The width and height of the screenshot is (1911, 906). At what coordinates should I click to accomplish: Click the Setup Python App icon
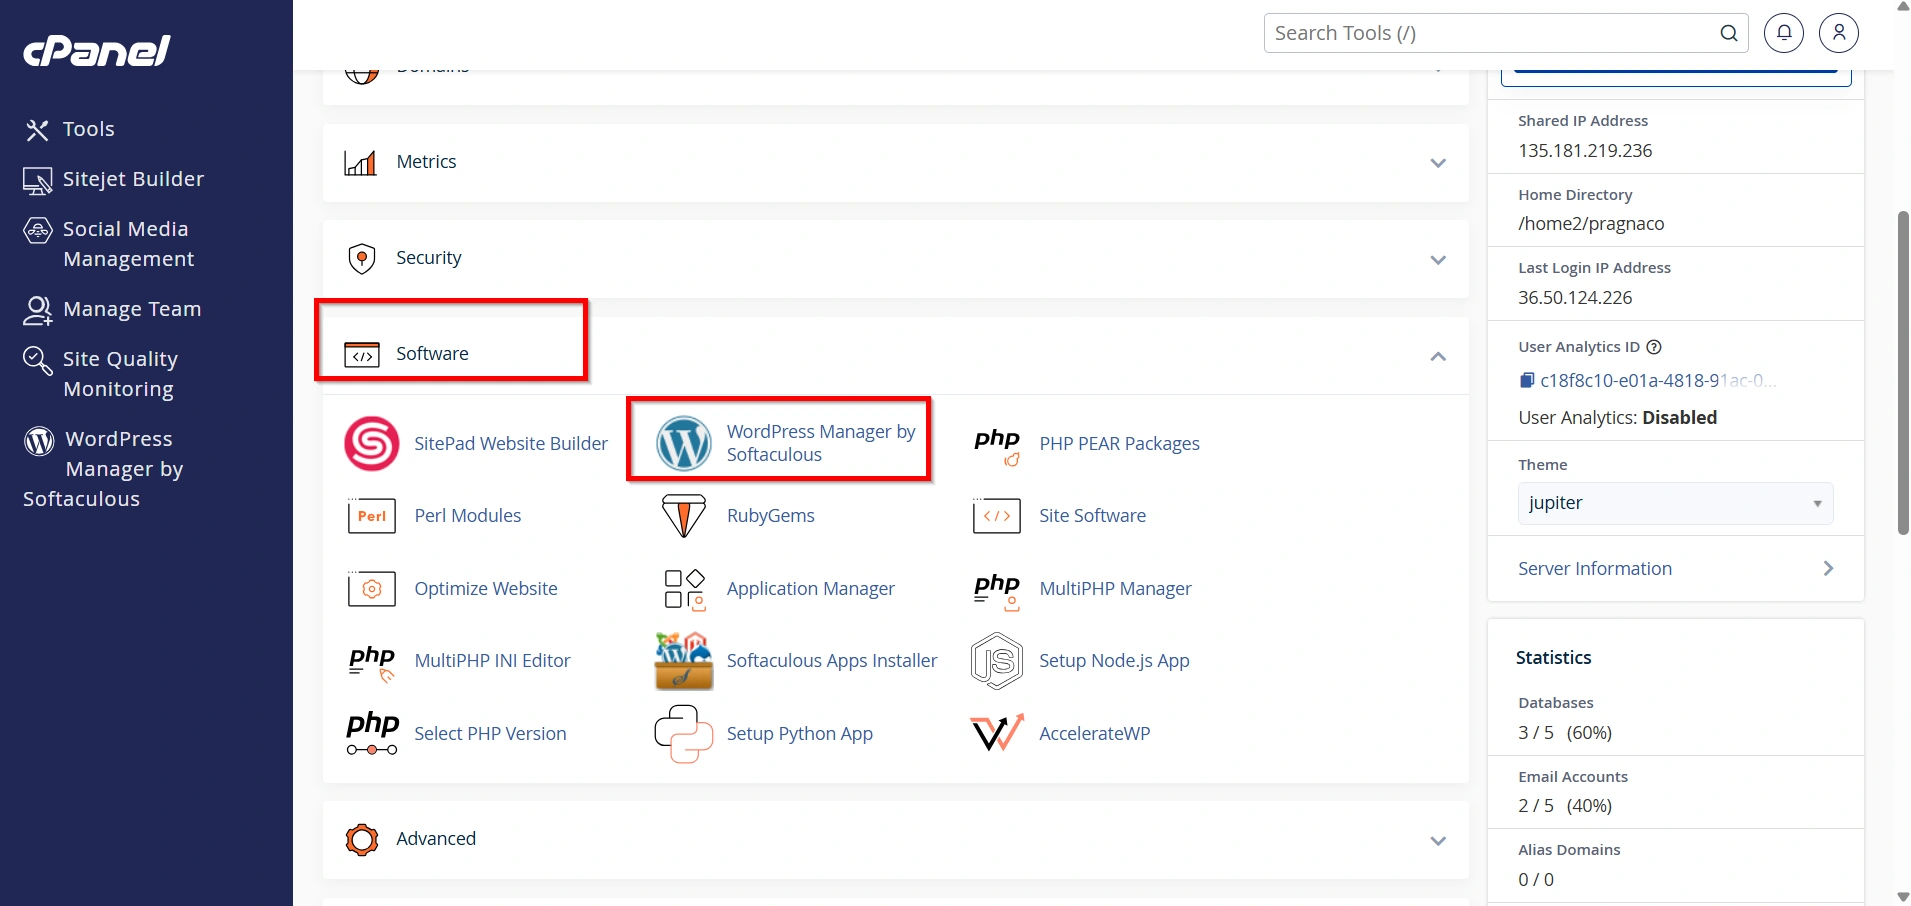(684, 734)
